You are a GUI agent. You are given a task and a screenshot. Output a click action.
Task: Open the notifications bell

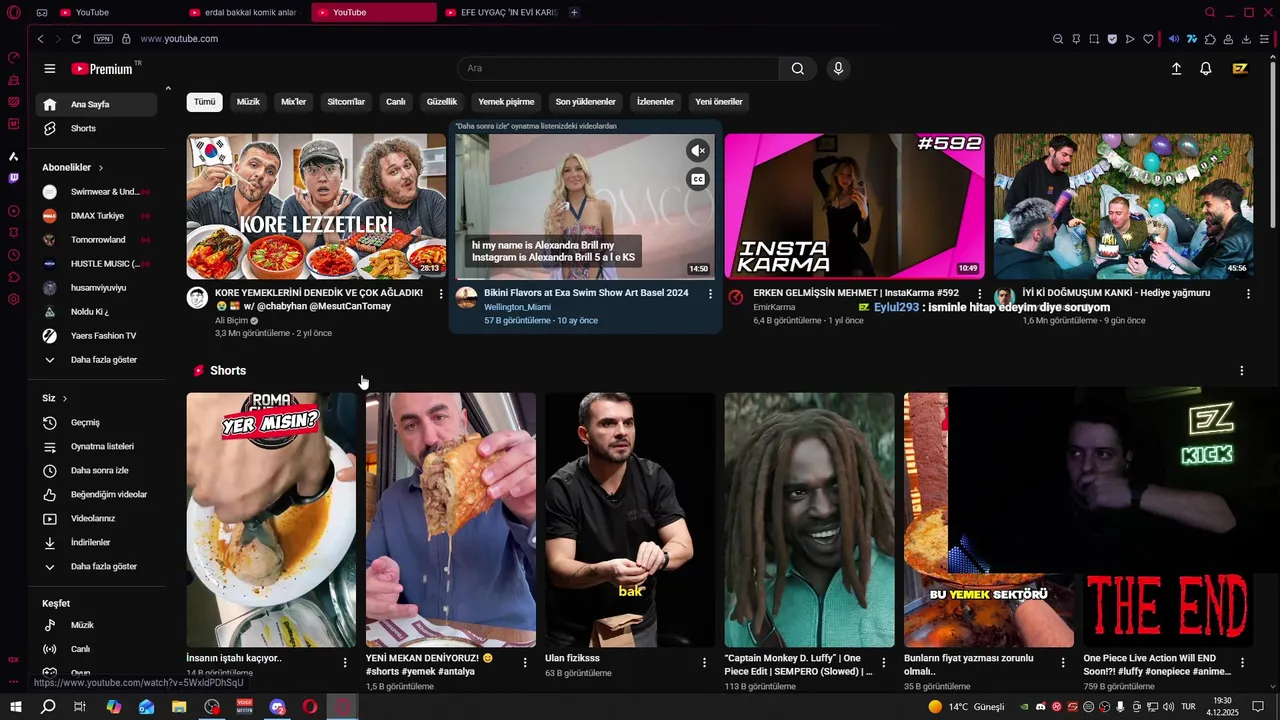1206,68
